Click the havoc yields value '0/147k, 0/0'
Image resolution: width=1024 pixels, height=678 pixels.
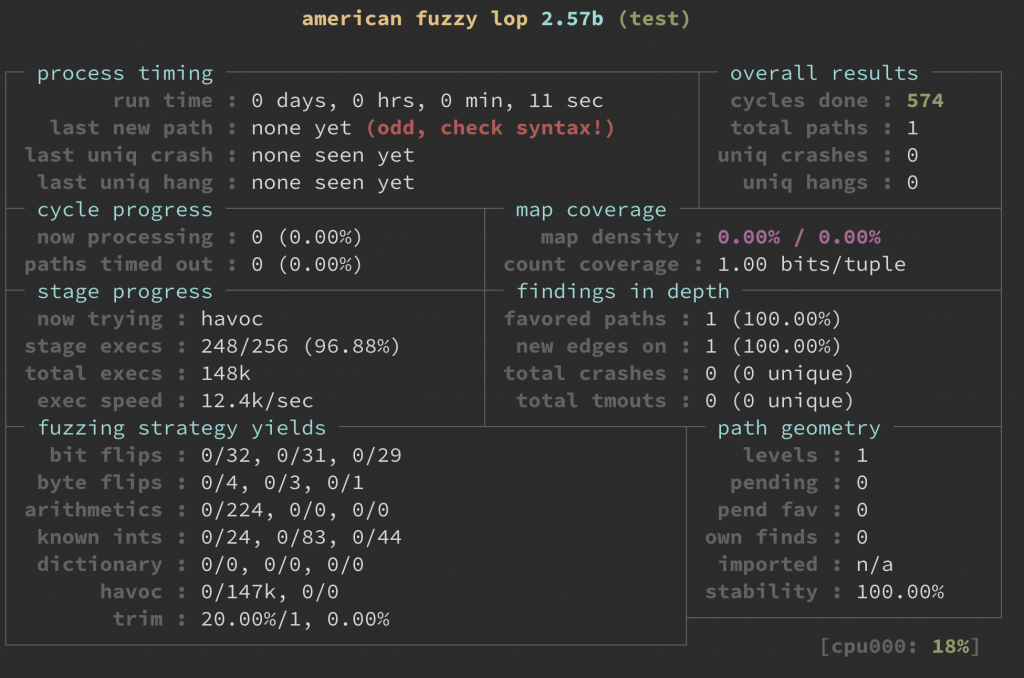click(x=270, y=592)
